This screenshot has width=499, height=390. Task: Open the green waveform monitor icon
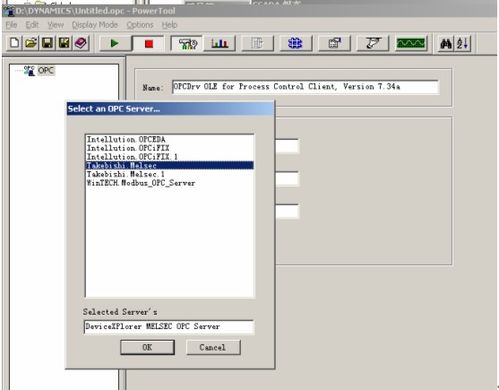pyautogui.click(x=411, y=43)
